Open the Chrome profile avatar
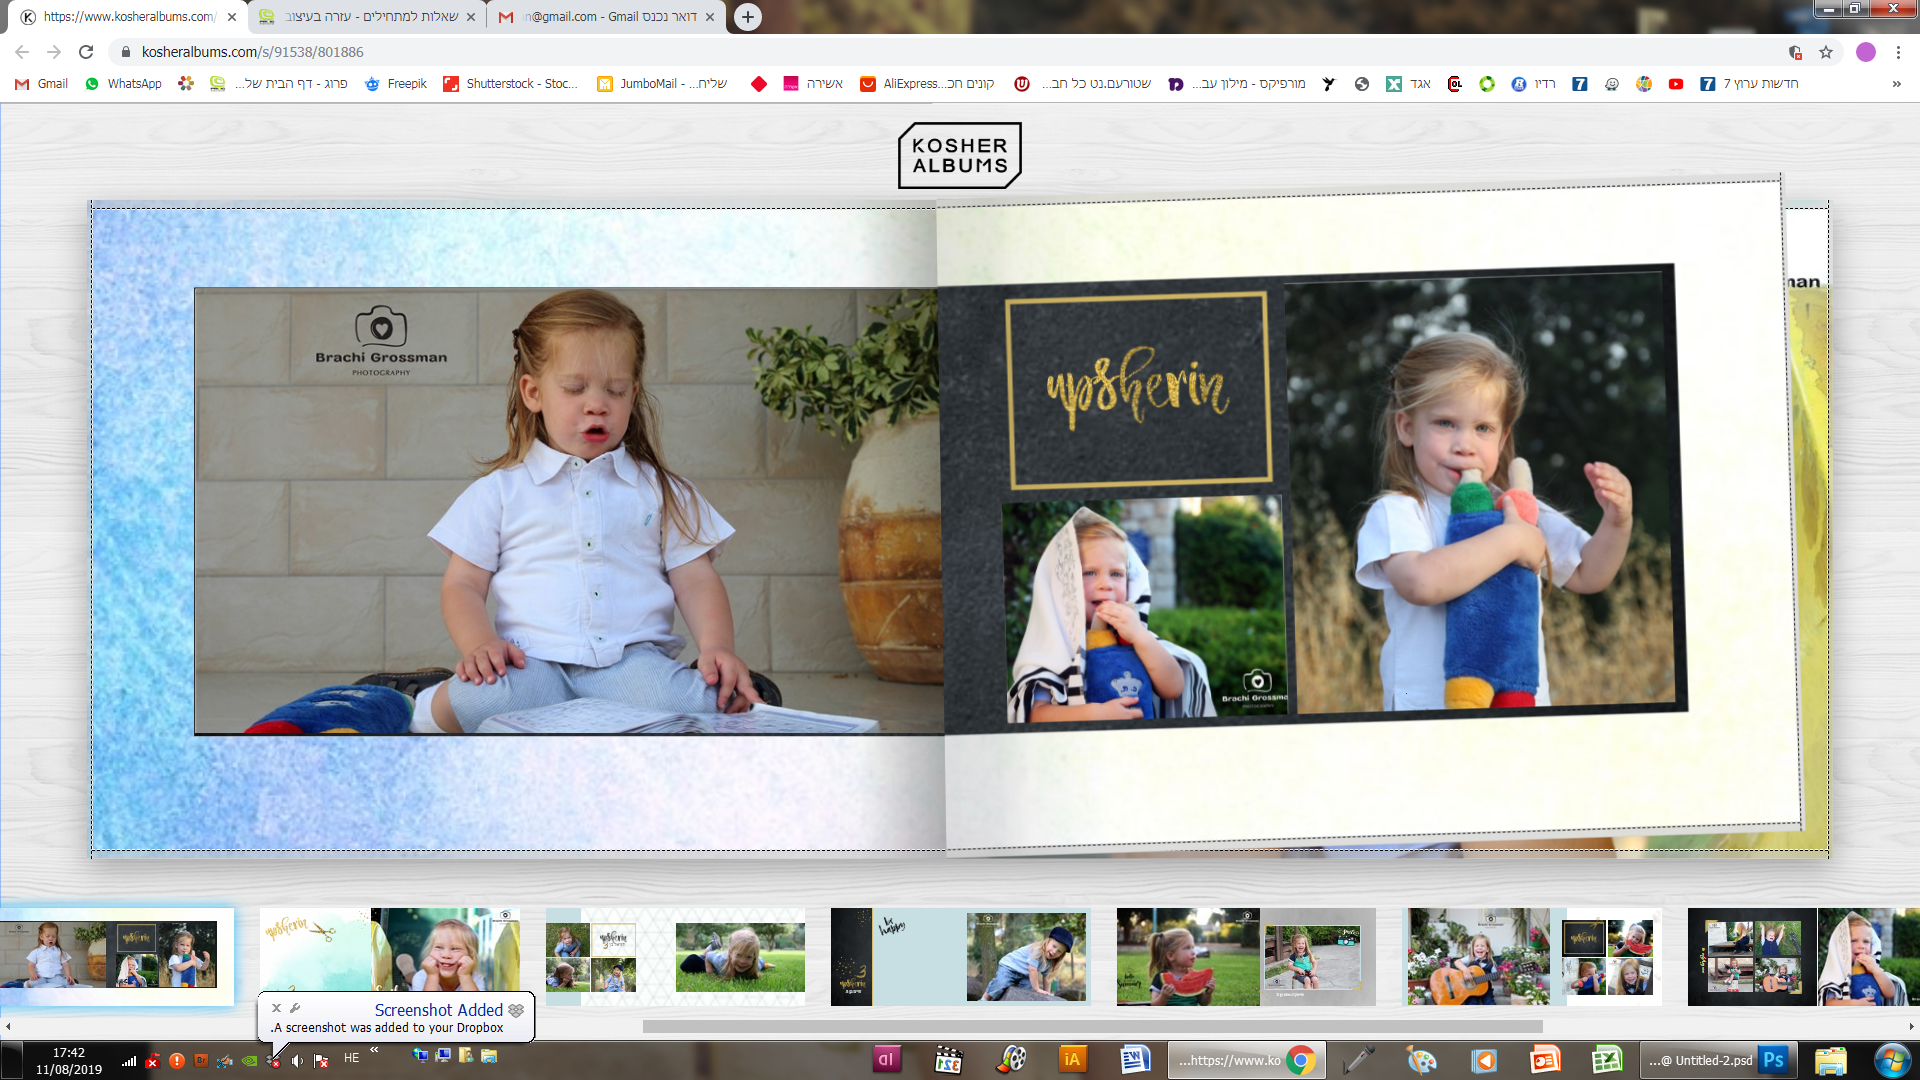This screenshot has height=1080, width=1920. tap(1865, 52)
